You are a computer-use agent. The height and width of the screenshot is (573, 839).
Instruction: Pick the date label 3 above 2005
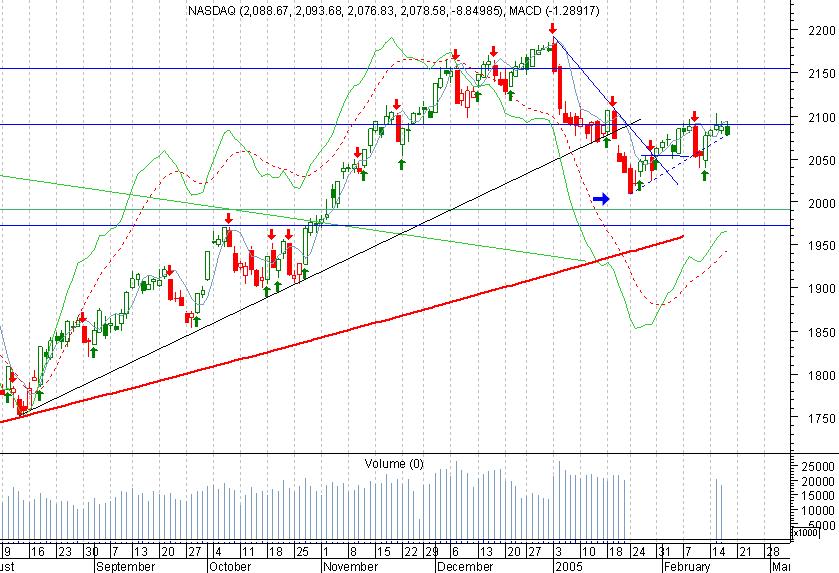tap(559, 552)
